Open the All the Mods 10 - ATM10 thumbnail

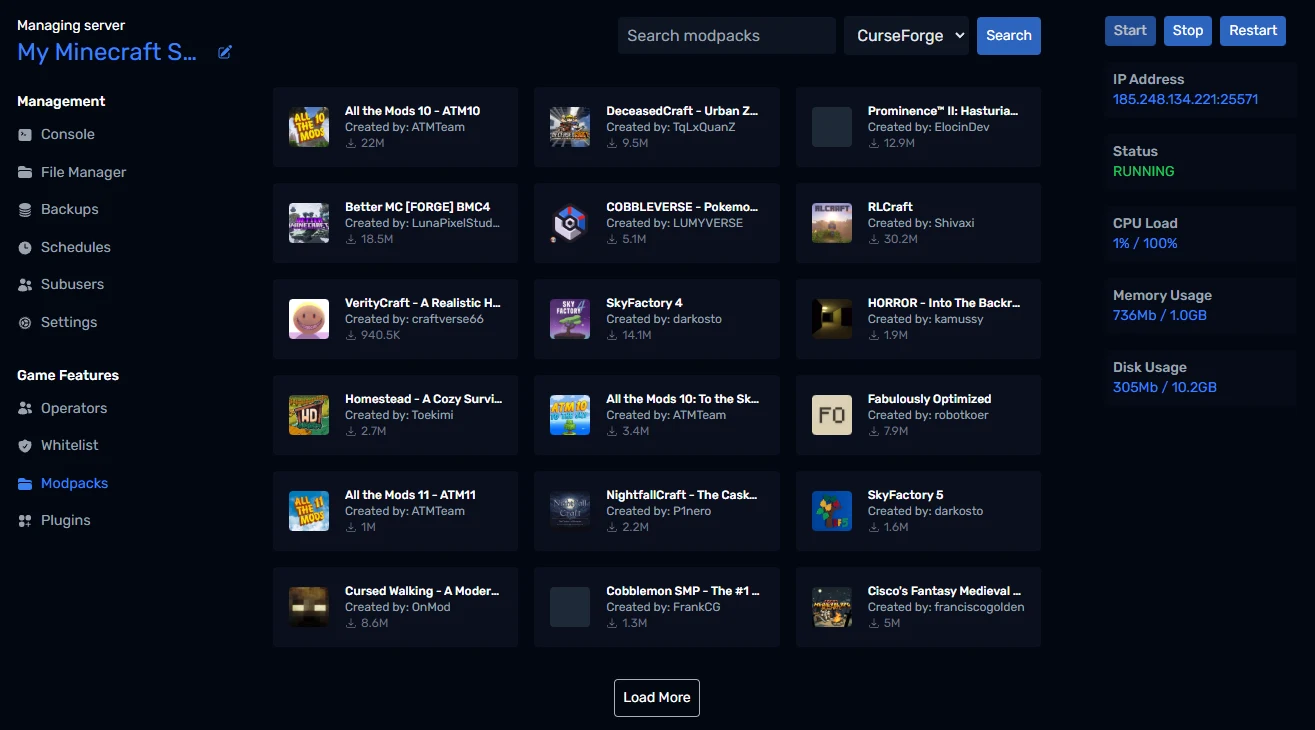pyautogui.click(x=309, y=127)
